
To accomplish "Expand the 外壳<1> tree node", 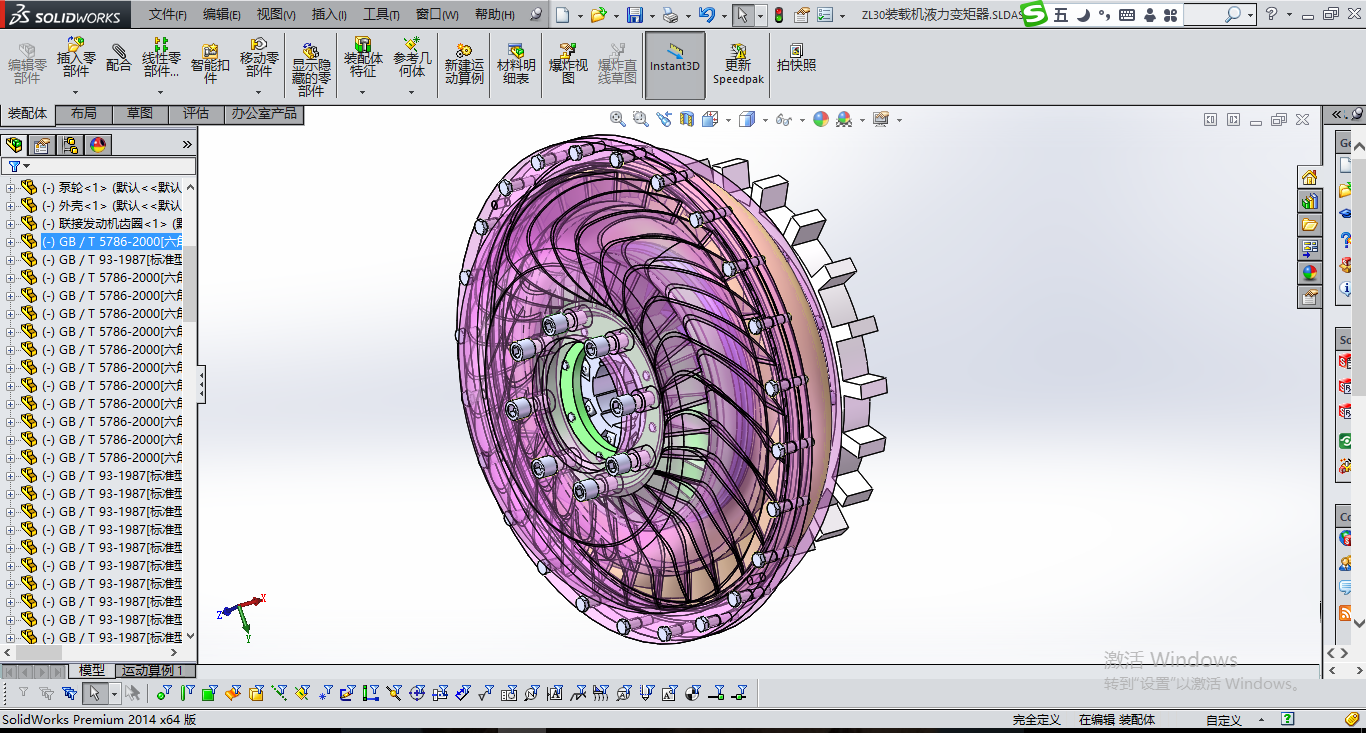I will pos(11,205).
